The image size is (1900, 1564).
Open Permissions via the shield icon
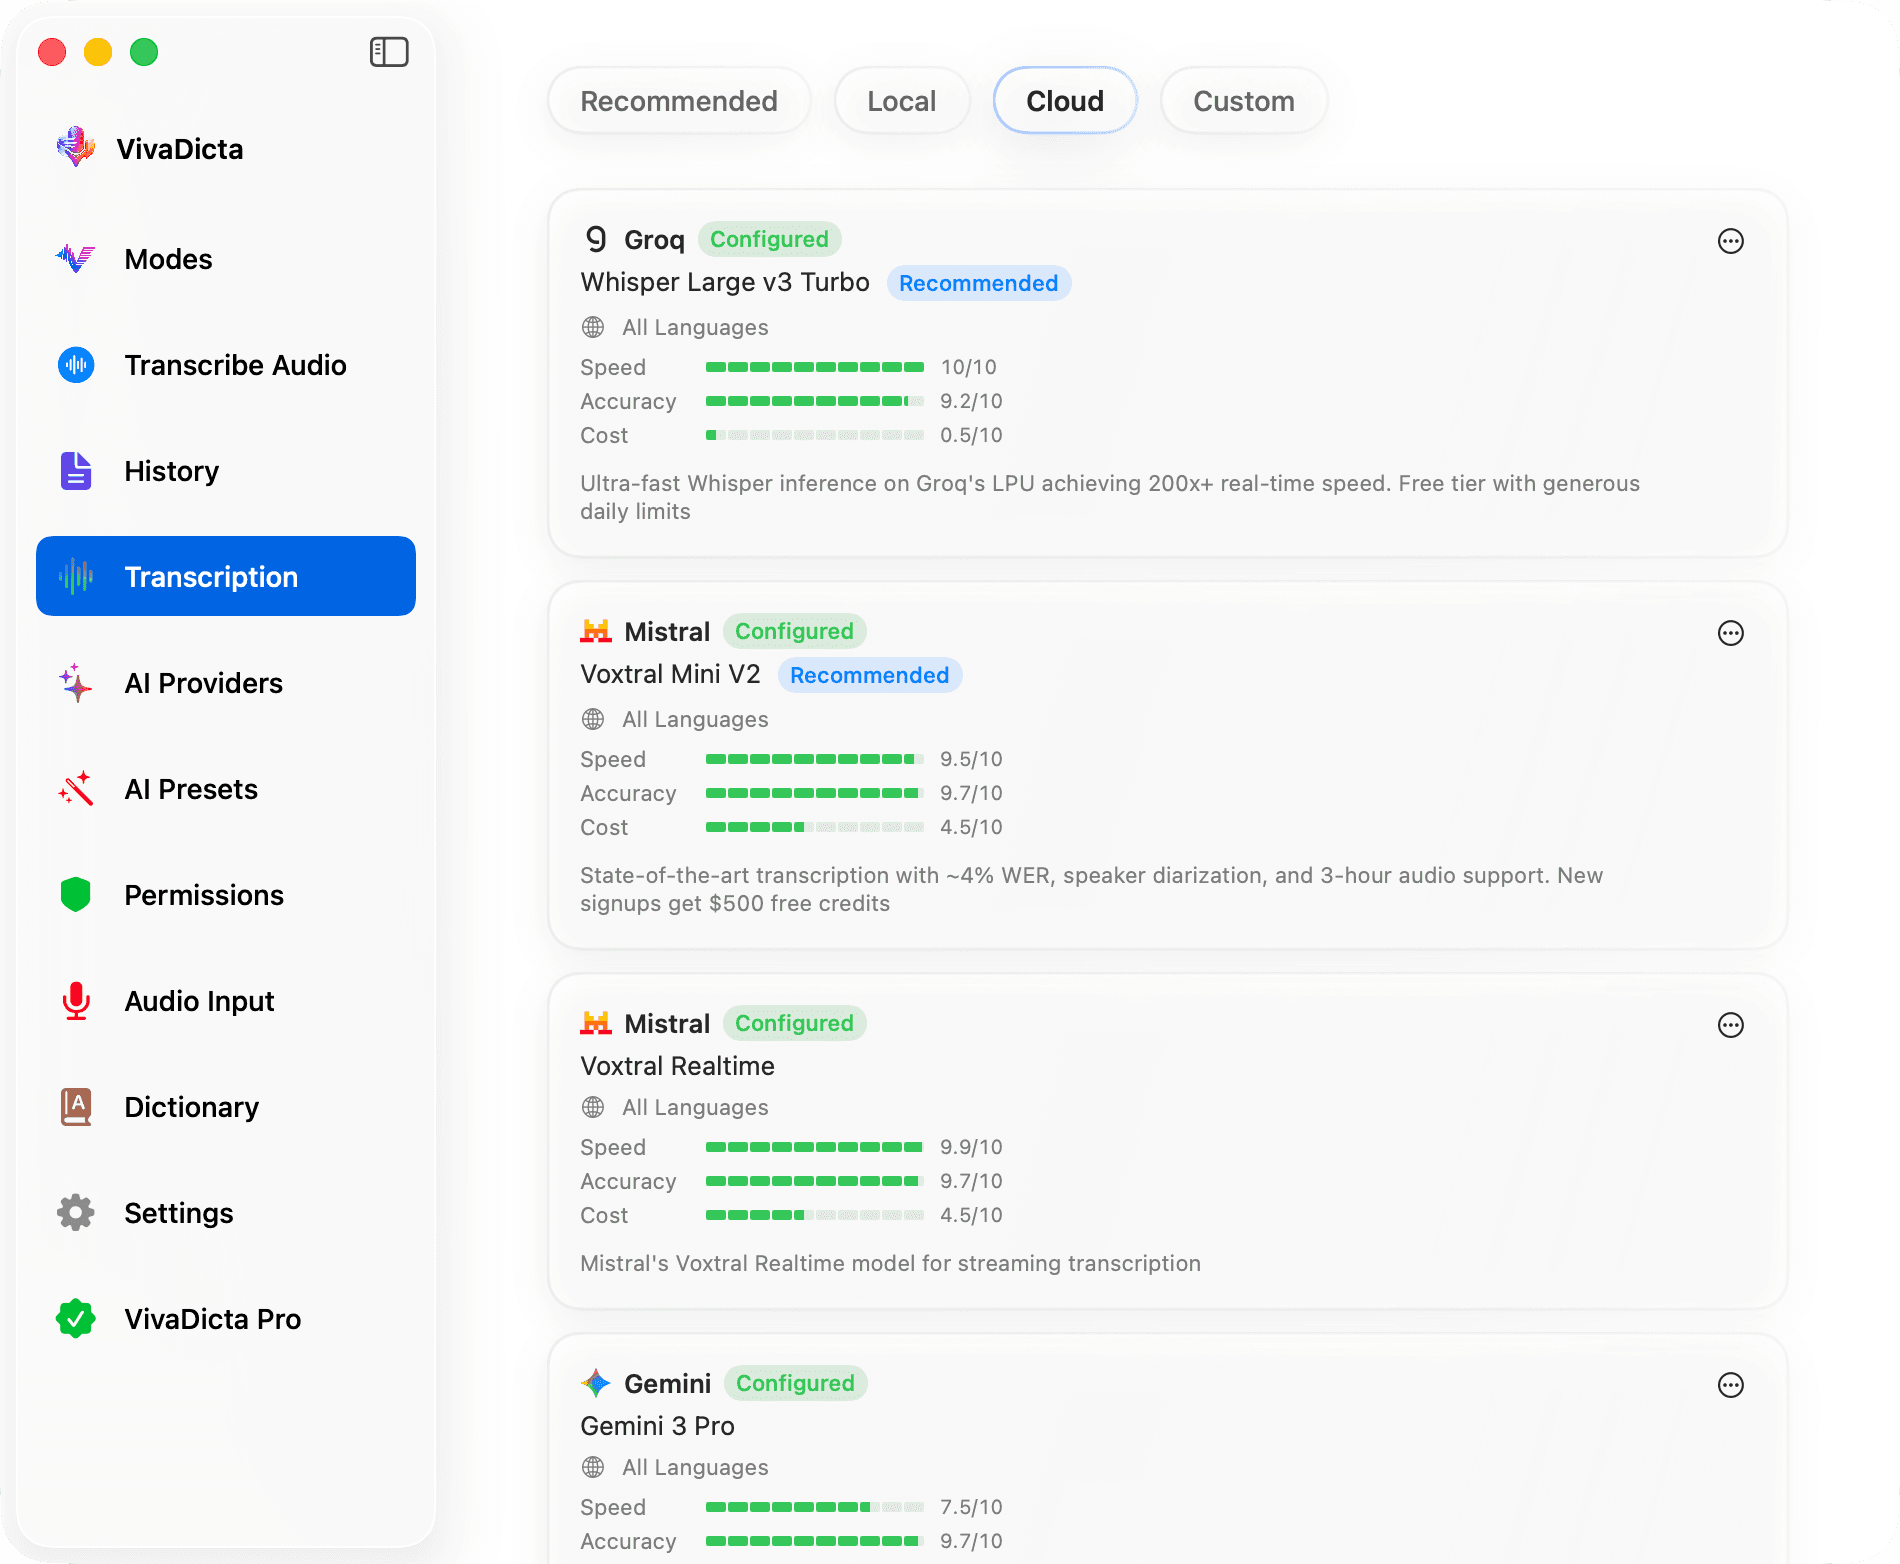(x=75, y=895)
